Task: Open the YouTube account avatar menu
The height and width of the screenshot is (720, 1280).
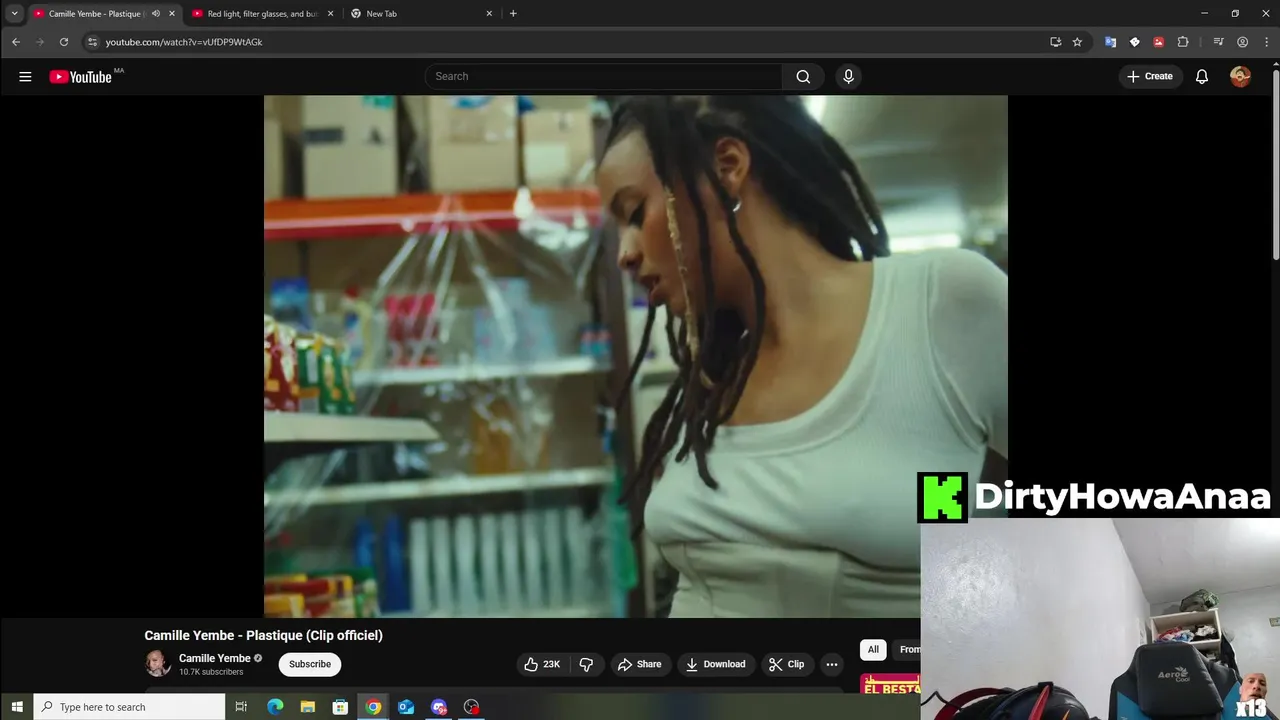Action: [x=1240, y=77]
